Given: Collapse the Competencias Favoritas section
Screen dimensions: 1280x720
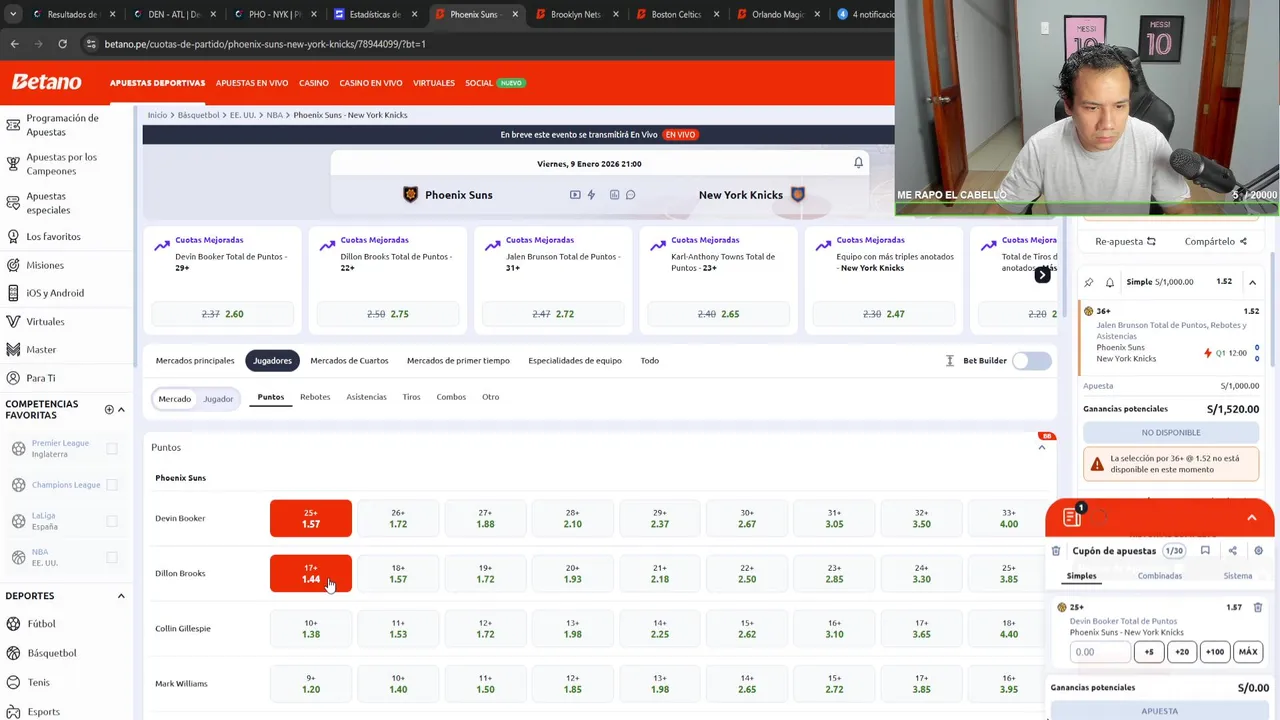Looking at the screenshot, I should click(x=121, y=409).
